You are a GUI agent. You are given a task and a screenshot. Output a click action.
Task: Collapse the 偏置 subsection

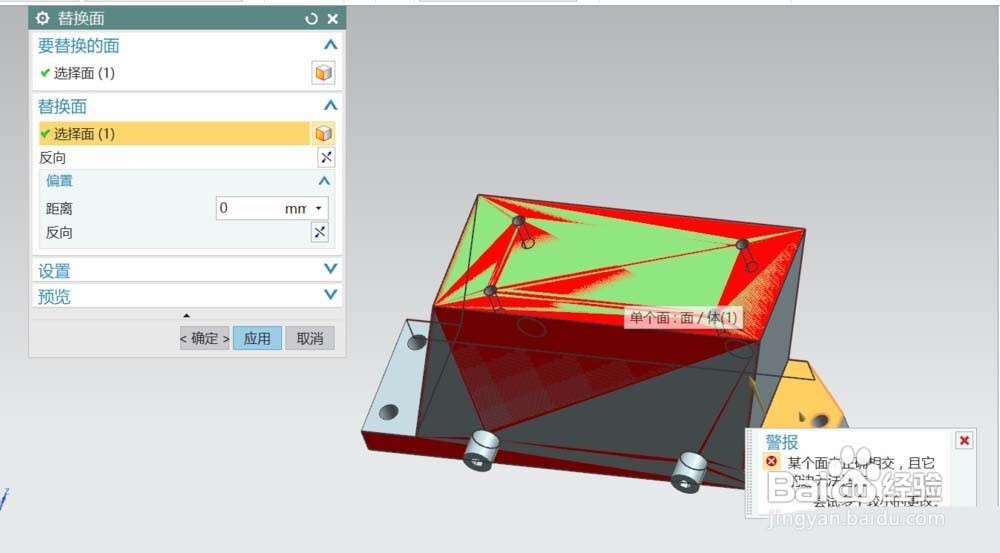tap(324, 181)
